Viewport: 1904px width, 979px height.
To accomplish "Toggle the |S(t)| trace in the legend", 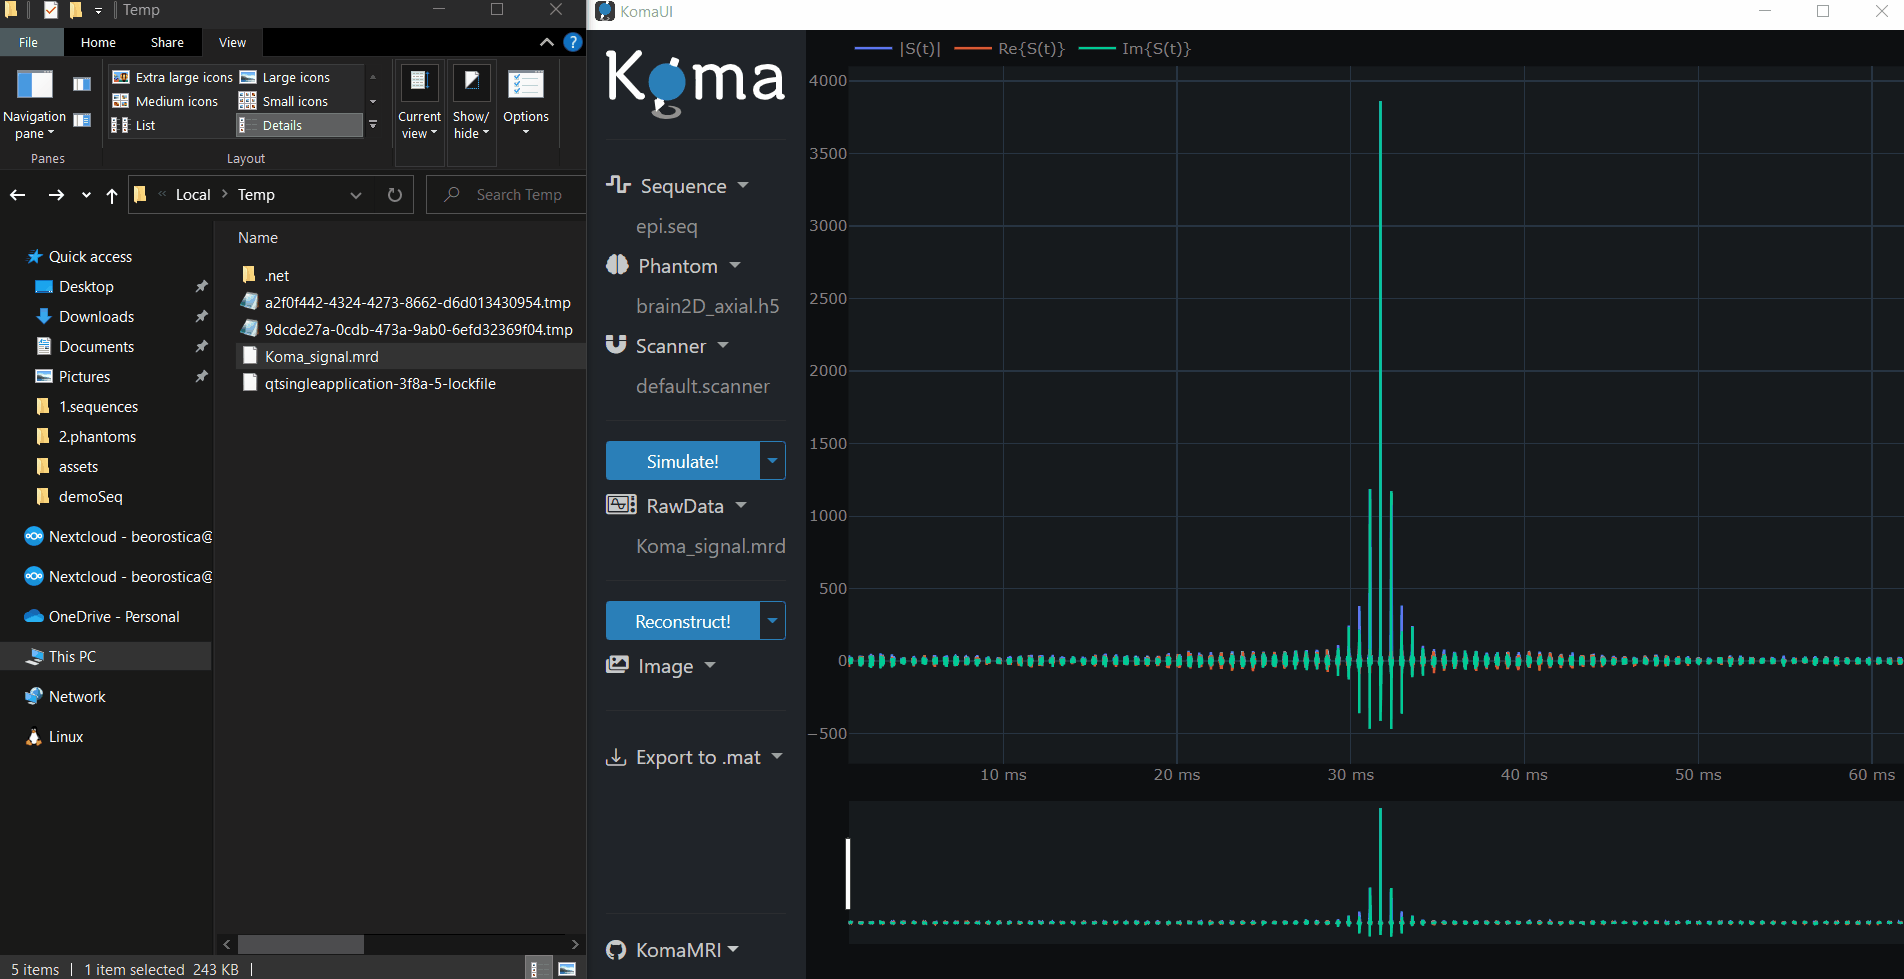I will (x=898, y=48).
